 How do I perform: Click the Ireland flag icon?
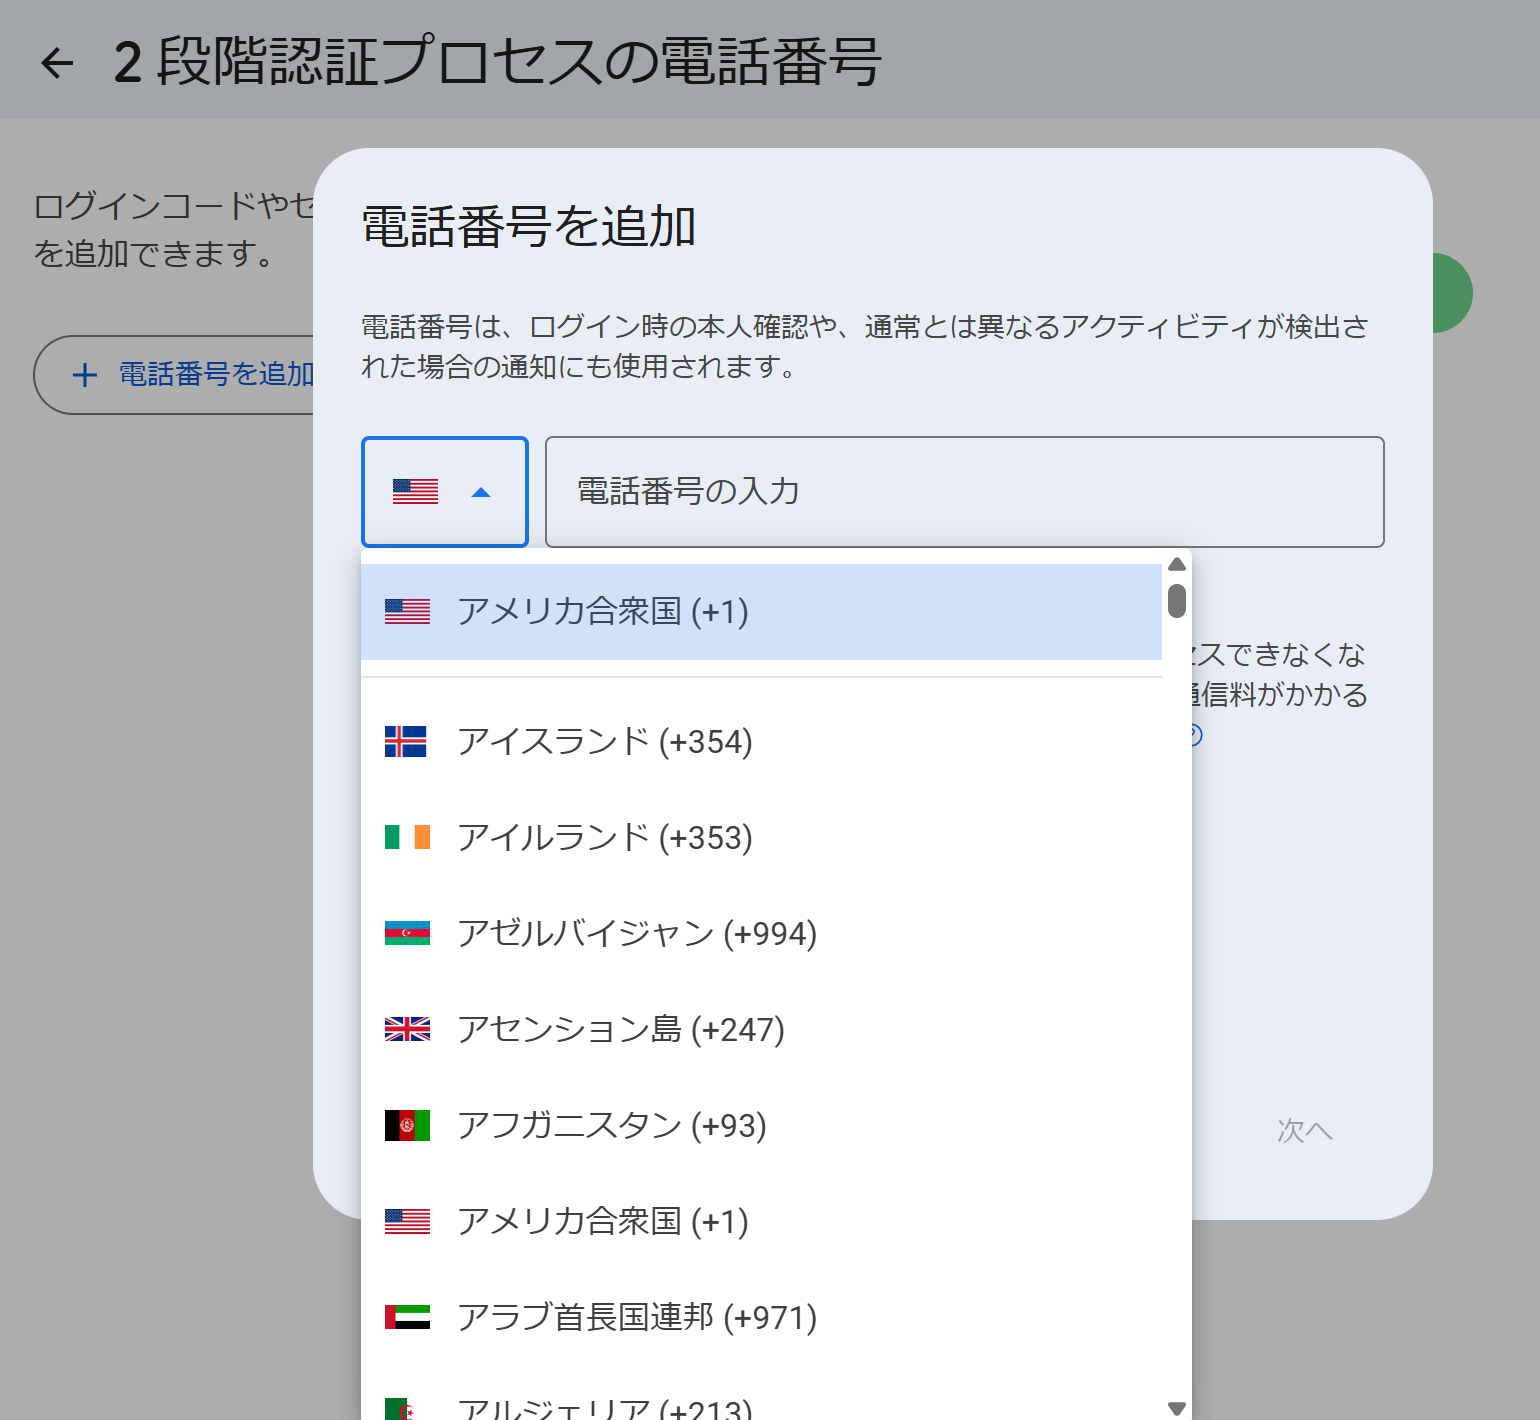(x=406, y=837)
